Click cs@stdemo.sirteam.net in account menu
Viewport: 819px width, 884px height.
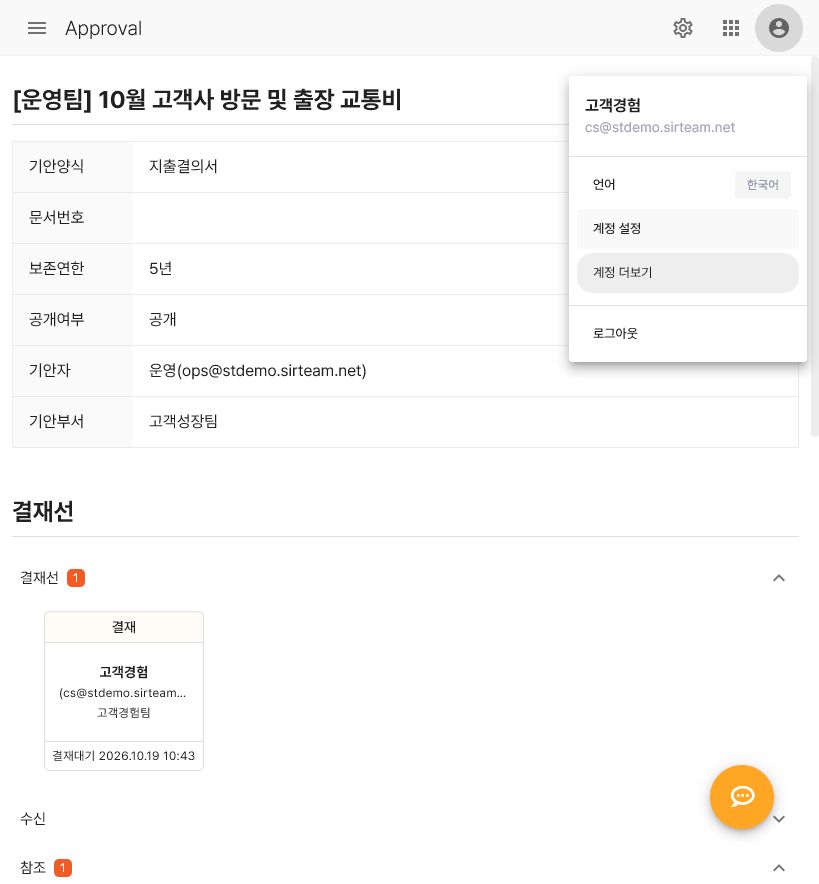pos(659,127)
